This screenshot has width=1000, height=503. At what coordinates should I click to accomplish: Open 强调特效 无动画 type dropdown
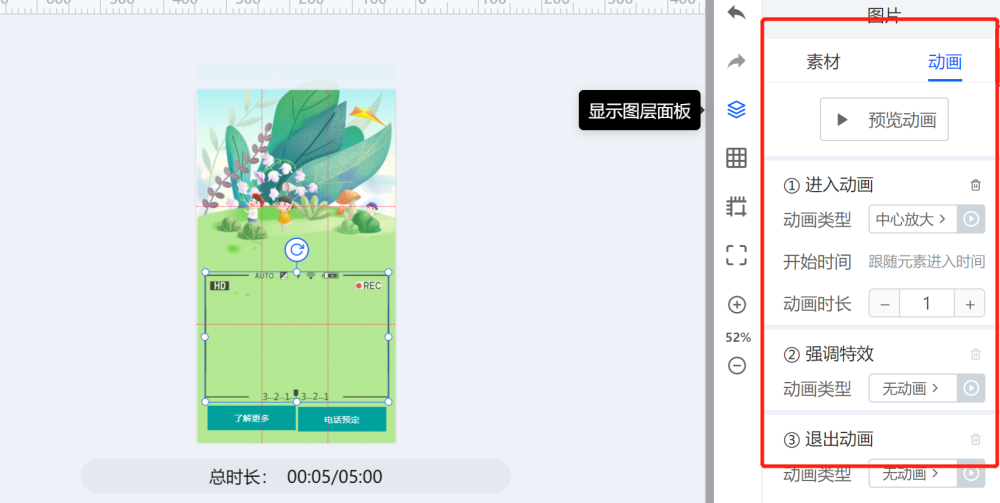[913, 388]
